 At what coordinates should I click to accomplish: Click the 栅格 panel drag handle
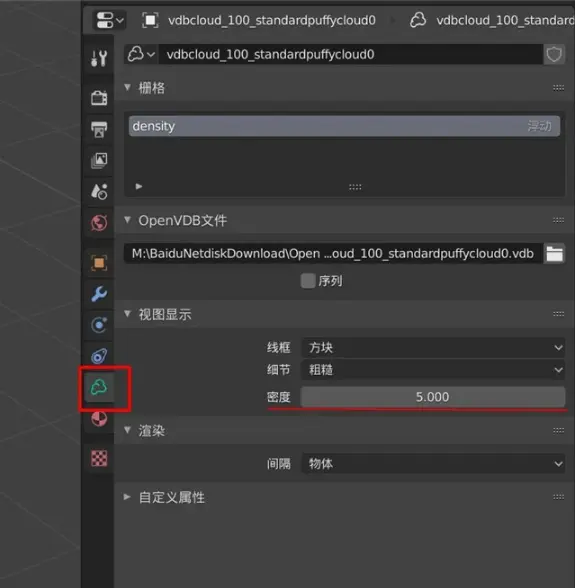pos(558,88)
